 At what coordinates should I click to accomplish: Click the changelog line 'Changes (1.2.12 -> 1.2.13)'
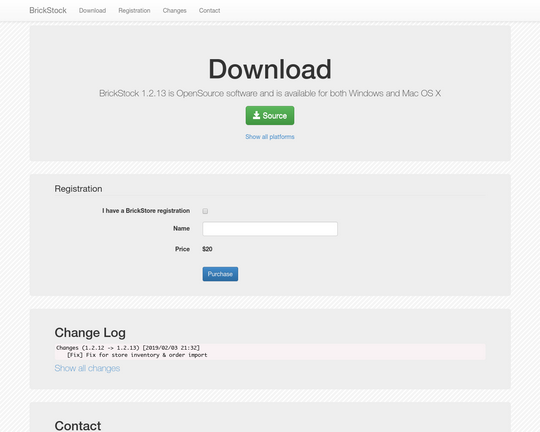pyautogui.click(x=128, y=348)
